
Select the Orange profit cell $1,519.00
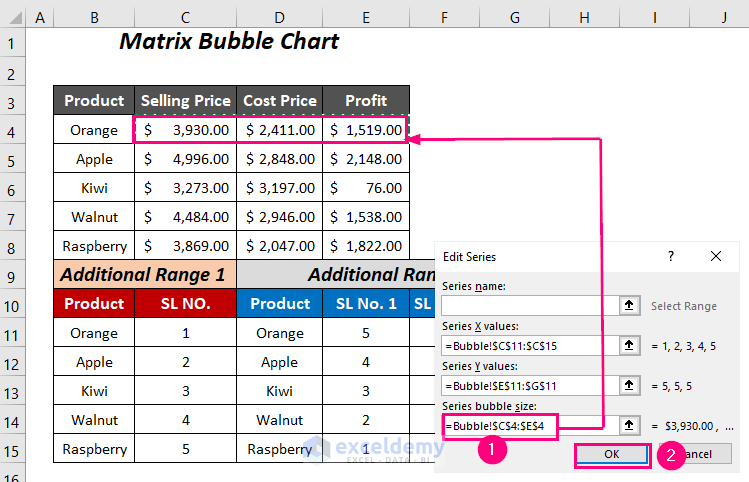click(365, 130)
